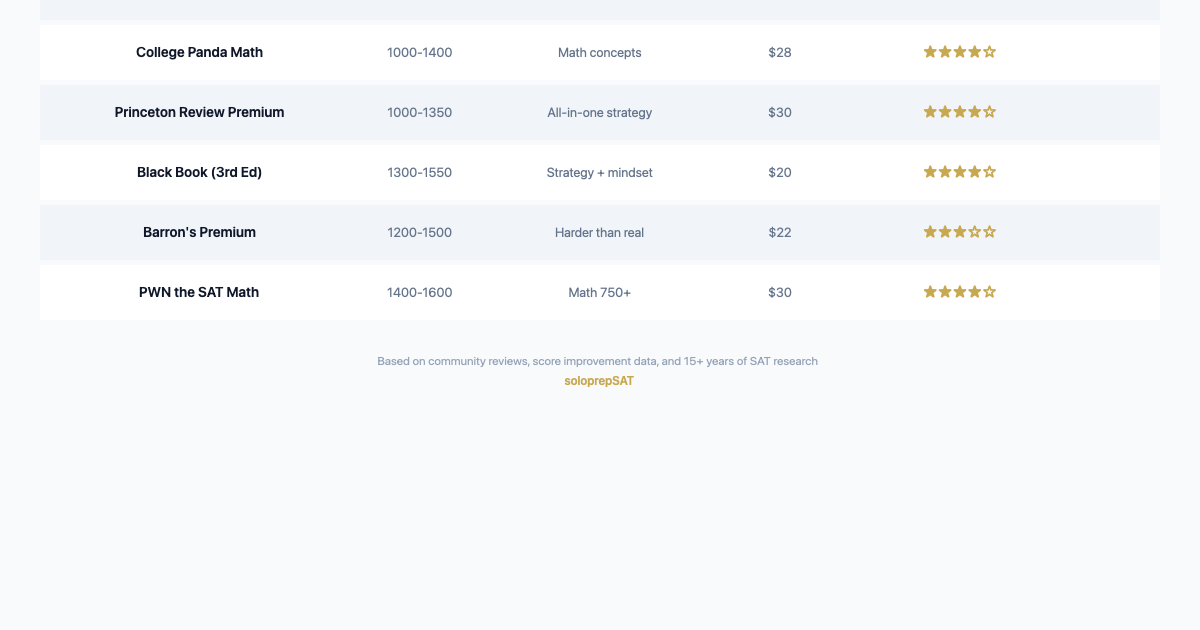Click the Black Book star rating

coord(960,172)
